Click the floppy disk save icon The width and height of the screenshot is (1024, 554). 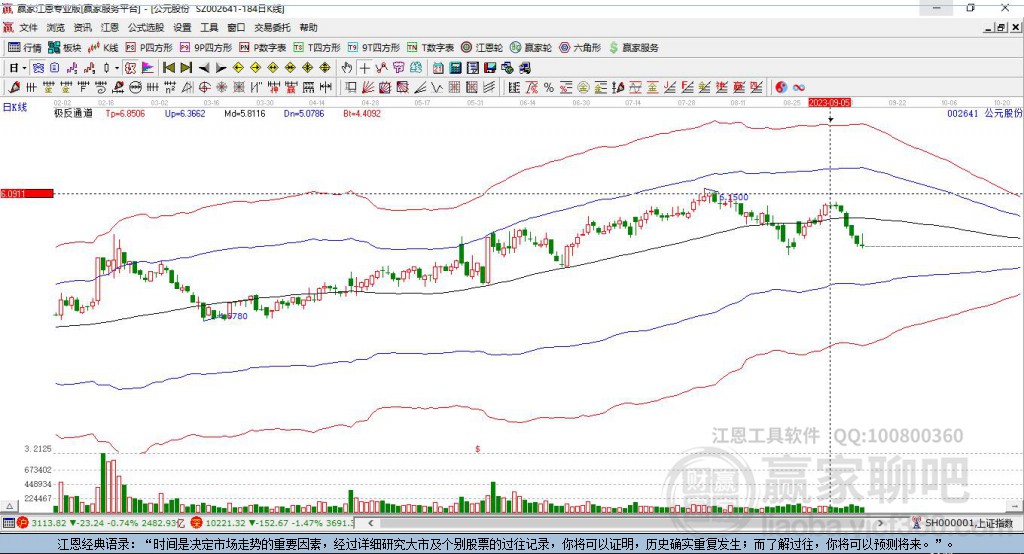tap(490, 68)
